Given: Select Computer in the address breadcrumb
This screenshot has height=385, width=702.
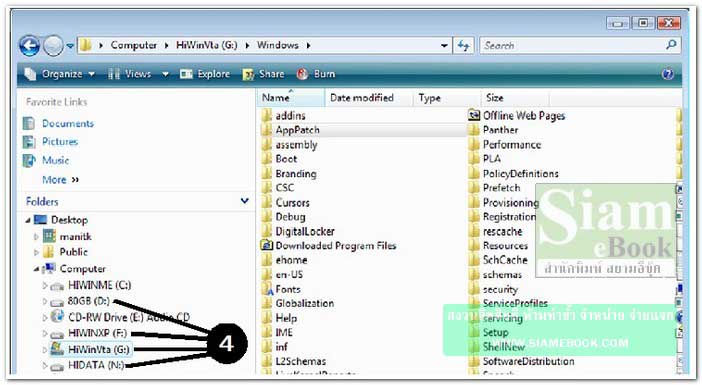Looking at the screenshot, I should (x=133, y=45).
